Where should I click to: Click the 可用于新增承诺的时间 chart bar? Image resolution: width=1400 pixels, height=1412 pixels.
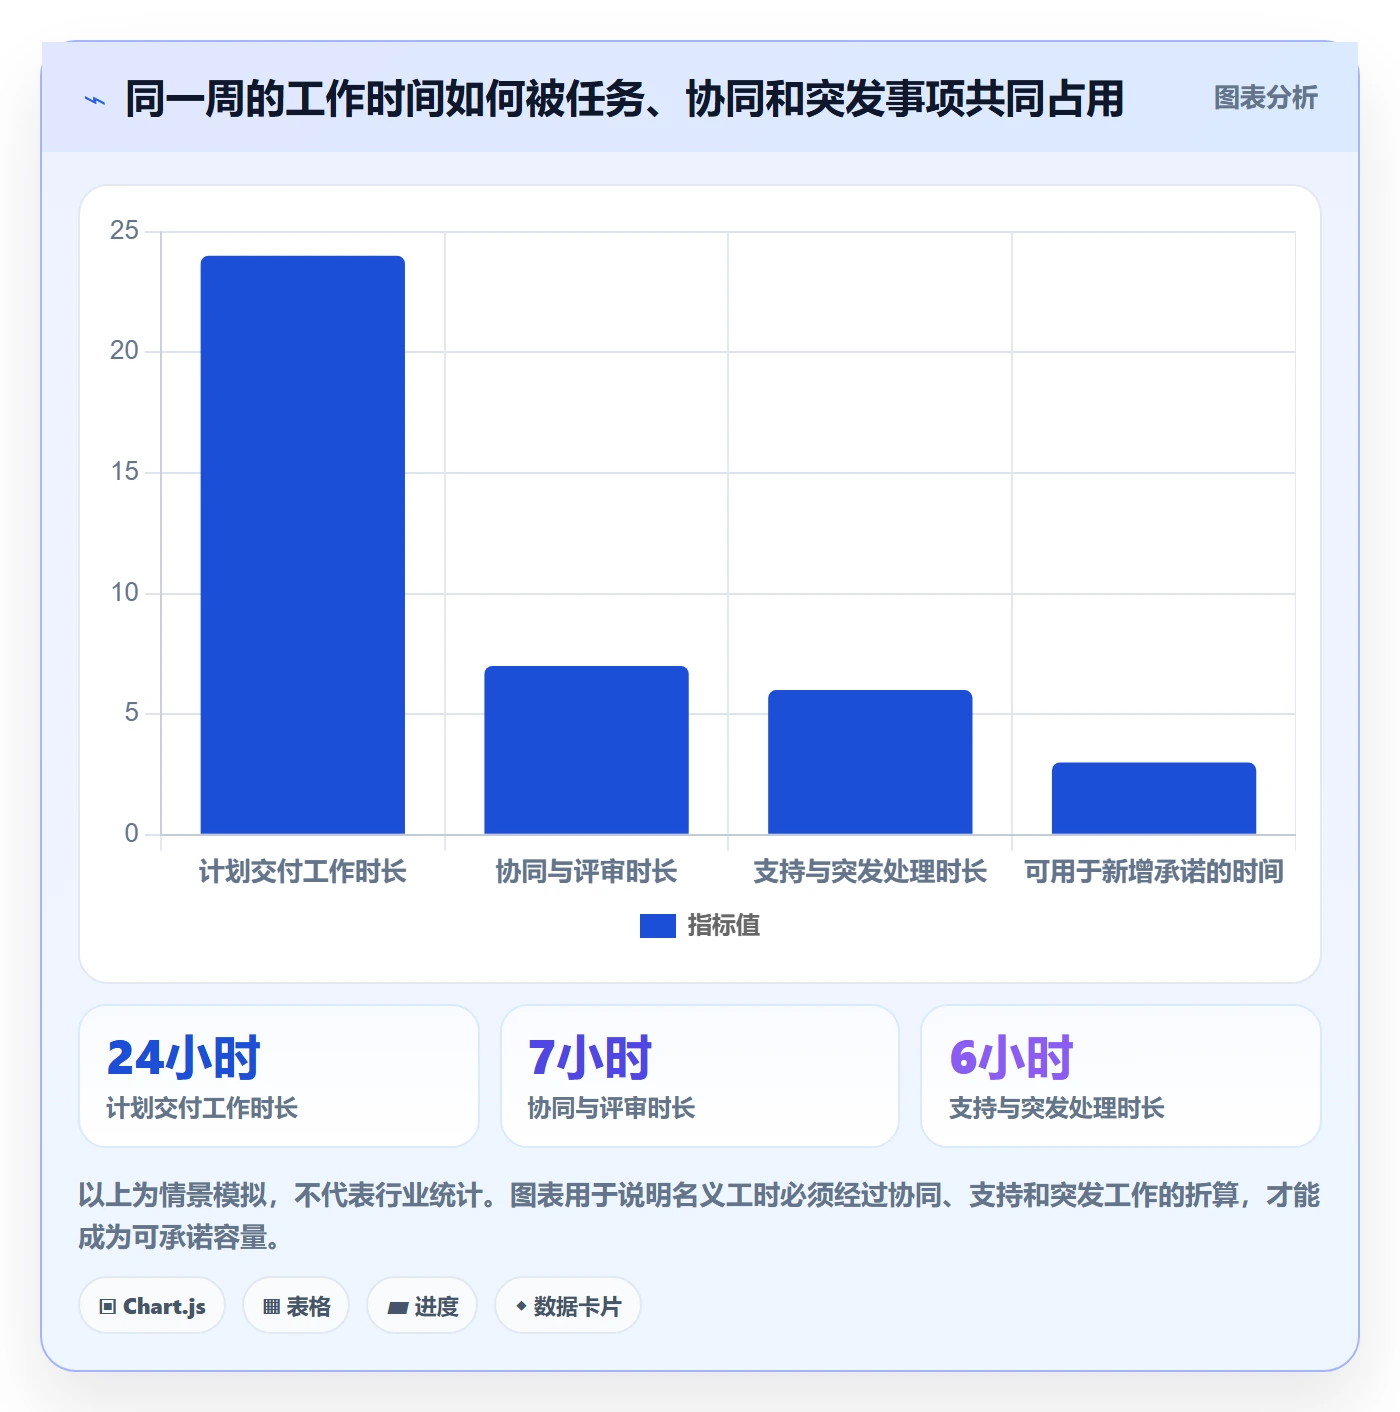coord(1154,798)
